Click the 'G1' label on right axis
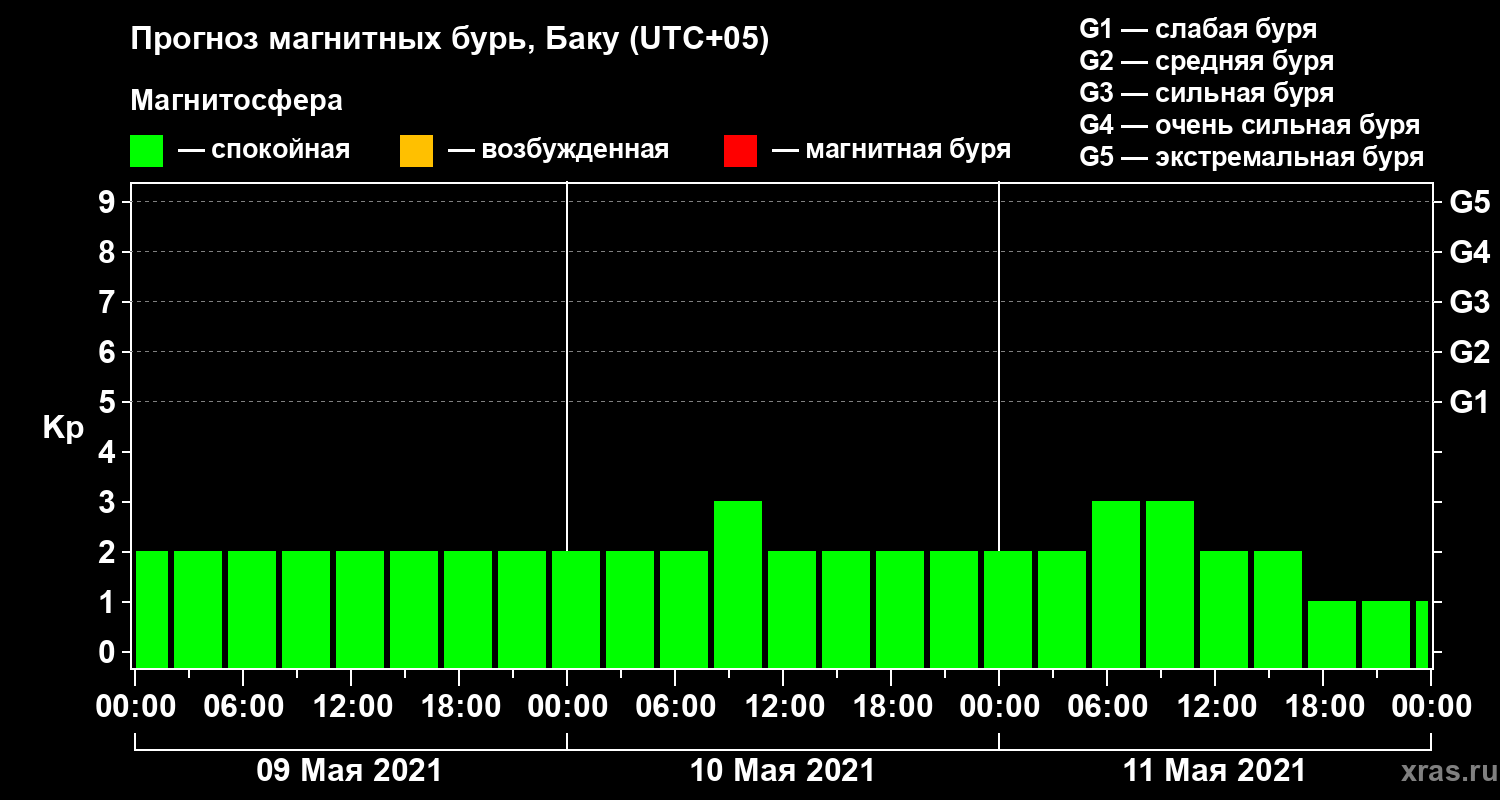The height and width of the screenshot is (800, 1500). pyautogui.click(x=1469, y=402)
